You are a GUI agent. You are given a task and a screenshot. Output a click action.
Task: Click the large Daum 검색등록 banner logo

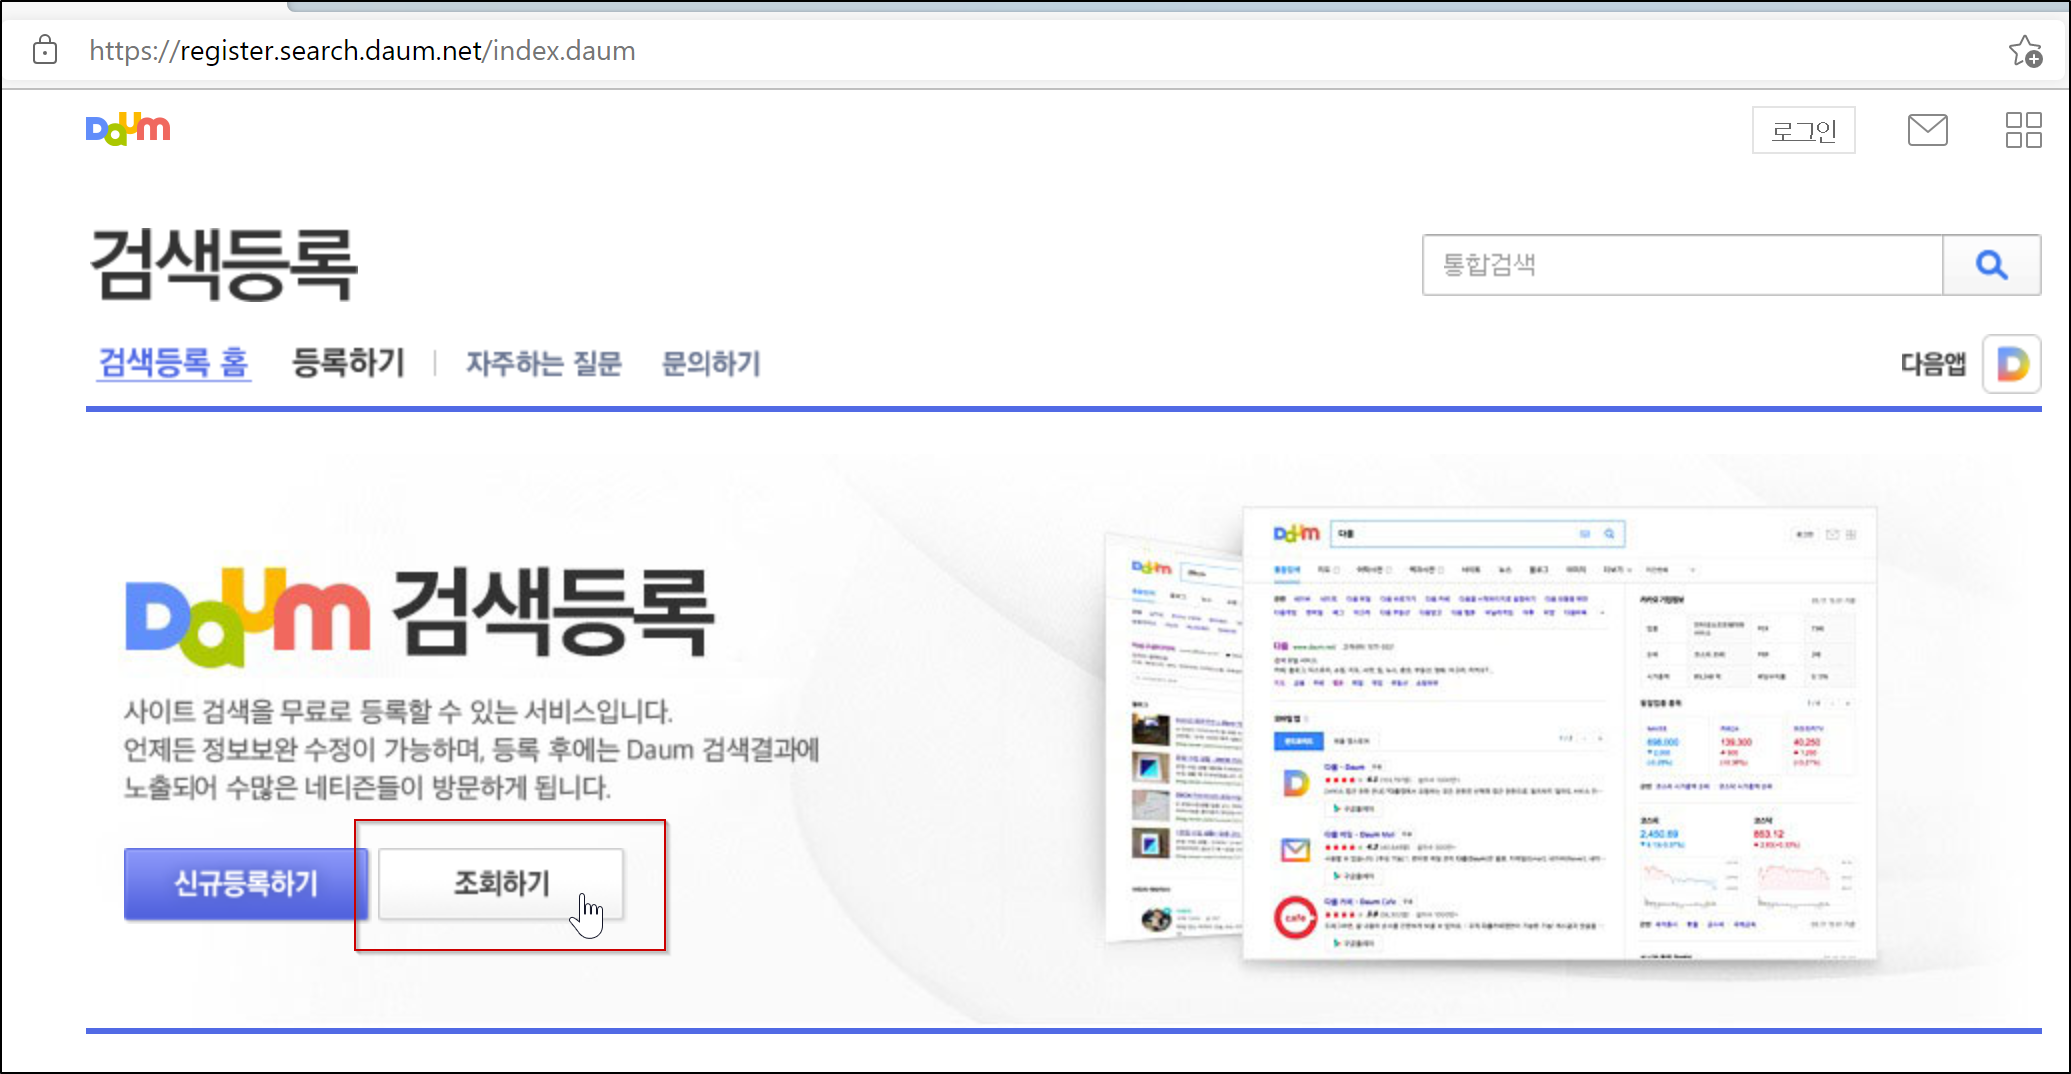(x=419, y=615)
